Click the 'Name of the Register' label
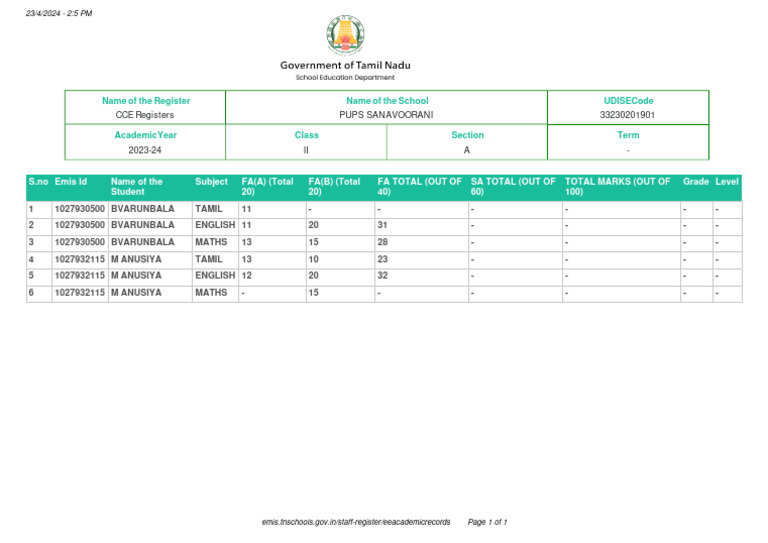Image resolution: width=768 pixels, height=543 pixels. (x=146, y=100)
